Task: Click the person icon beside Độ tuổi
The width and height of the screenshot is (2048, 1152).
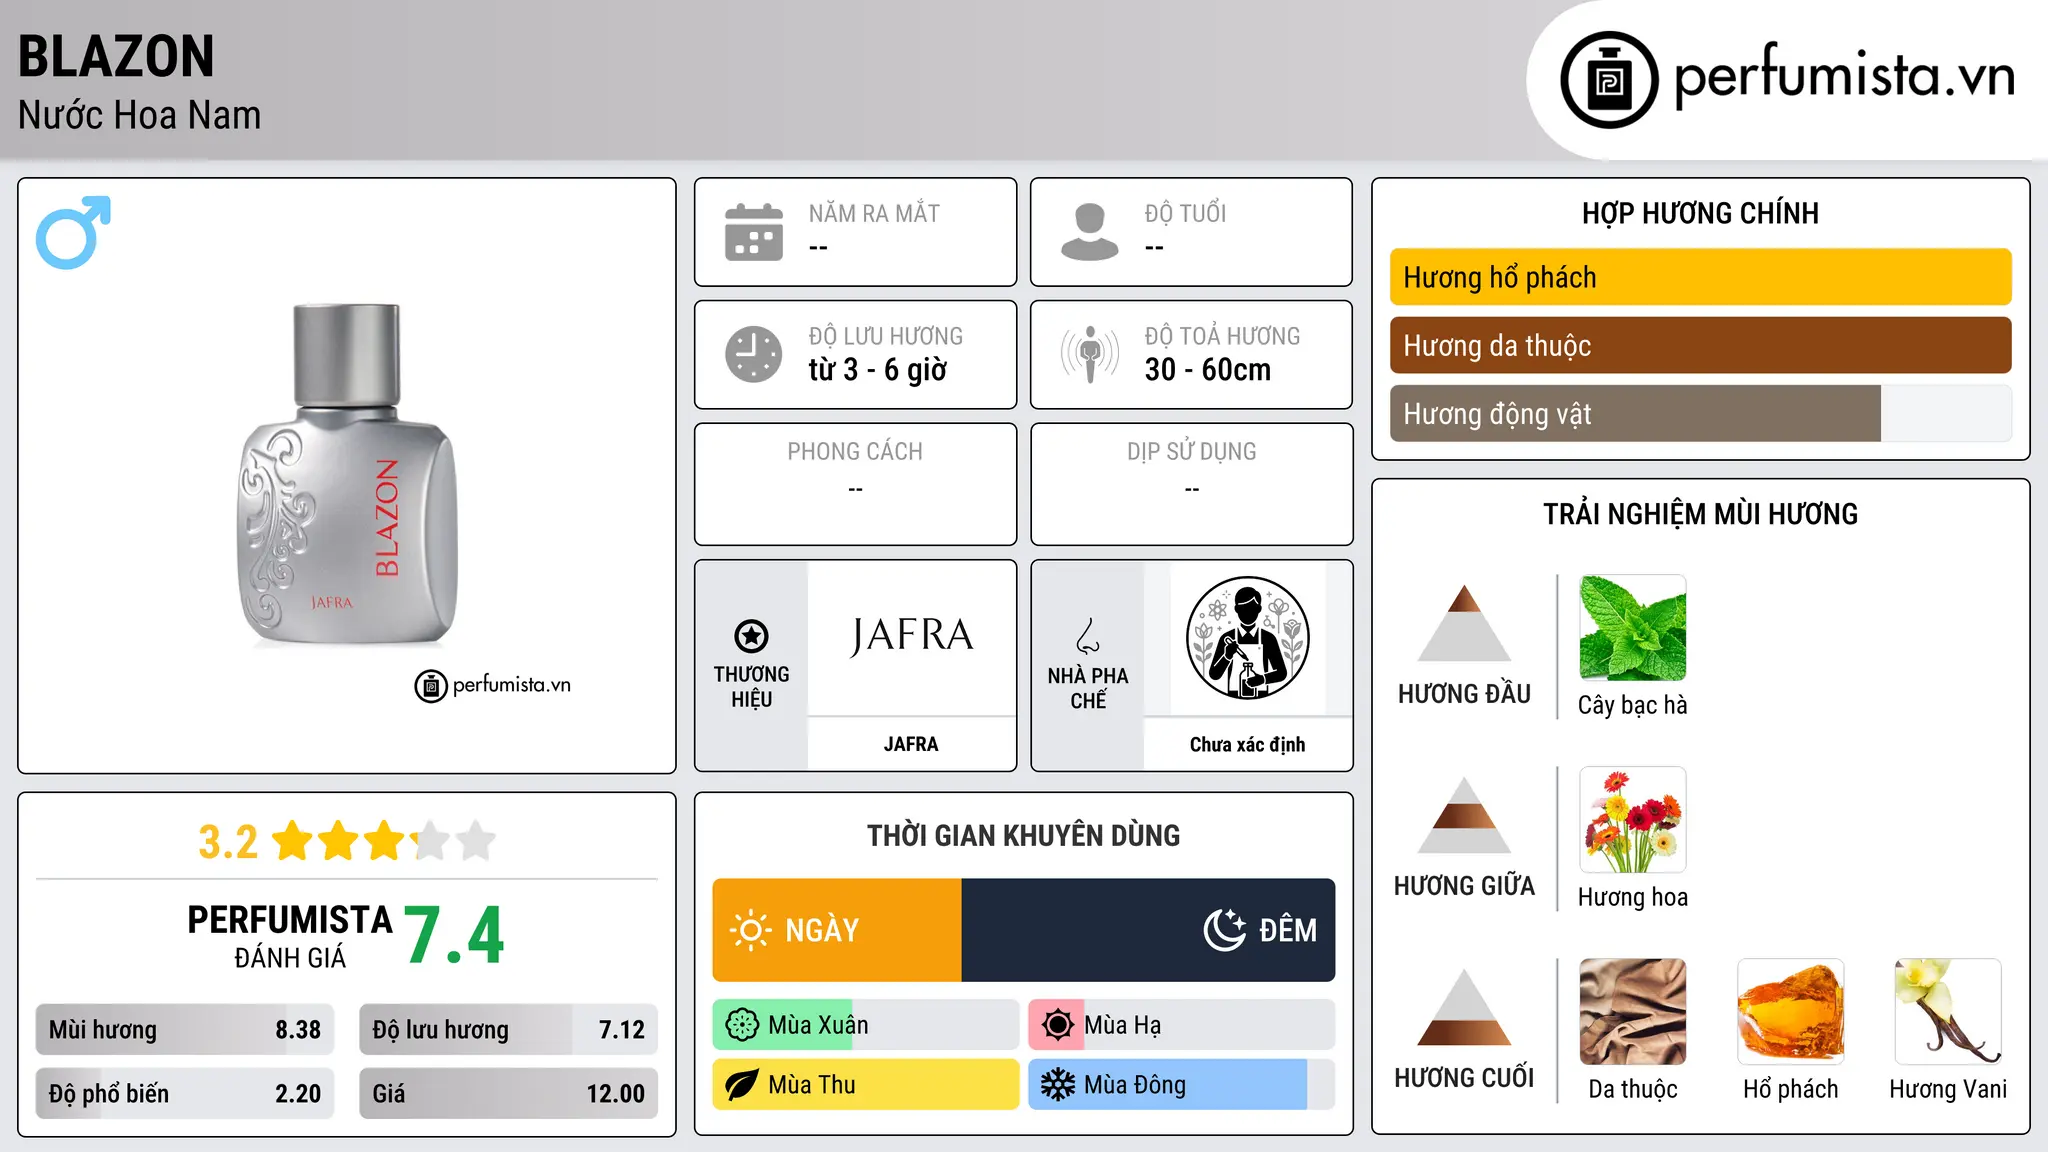Action: coord(1089,232)
